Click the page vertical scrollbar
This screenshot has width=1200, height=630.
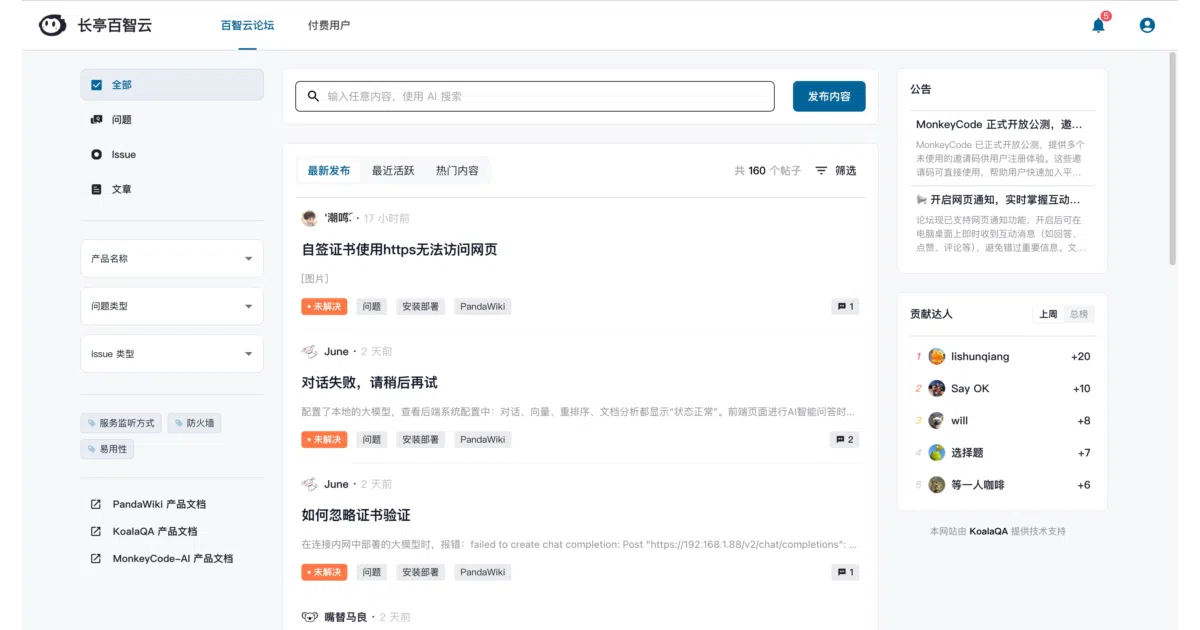[x=1173, y=160]
